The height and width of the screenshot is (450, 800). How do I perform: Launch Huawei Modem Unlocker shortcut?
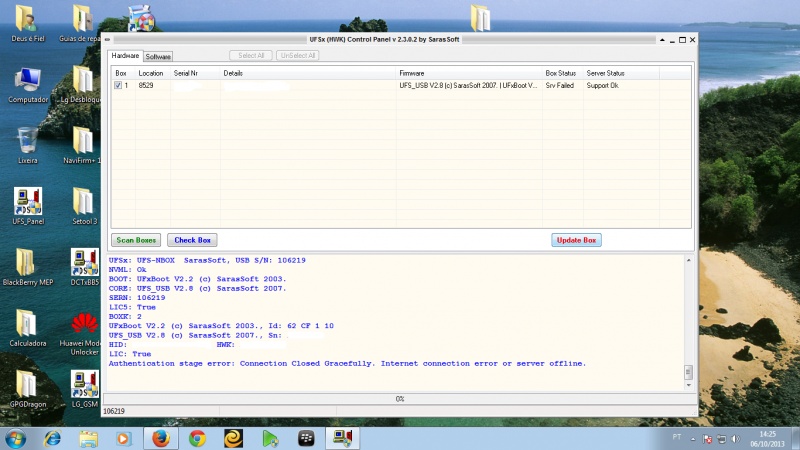click(x=84, y=334)
